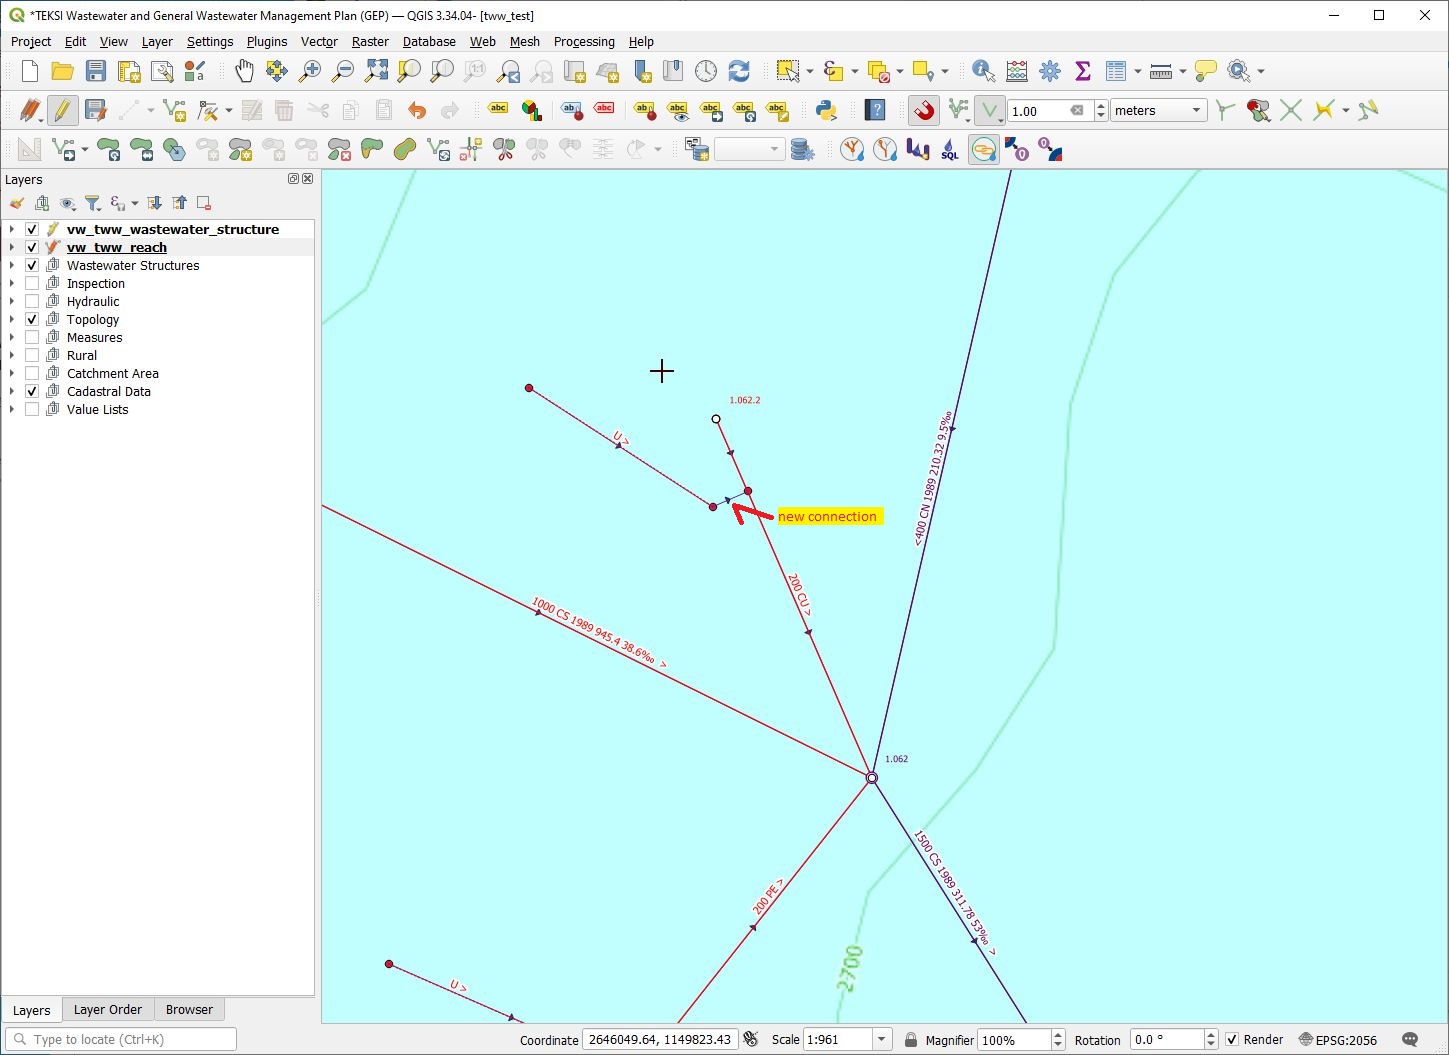The height and width of the screenshot is (1055, 1449).
Task: Enable the Hydraulic layer group checkbox
Action: tap(32, 302)
